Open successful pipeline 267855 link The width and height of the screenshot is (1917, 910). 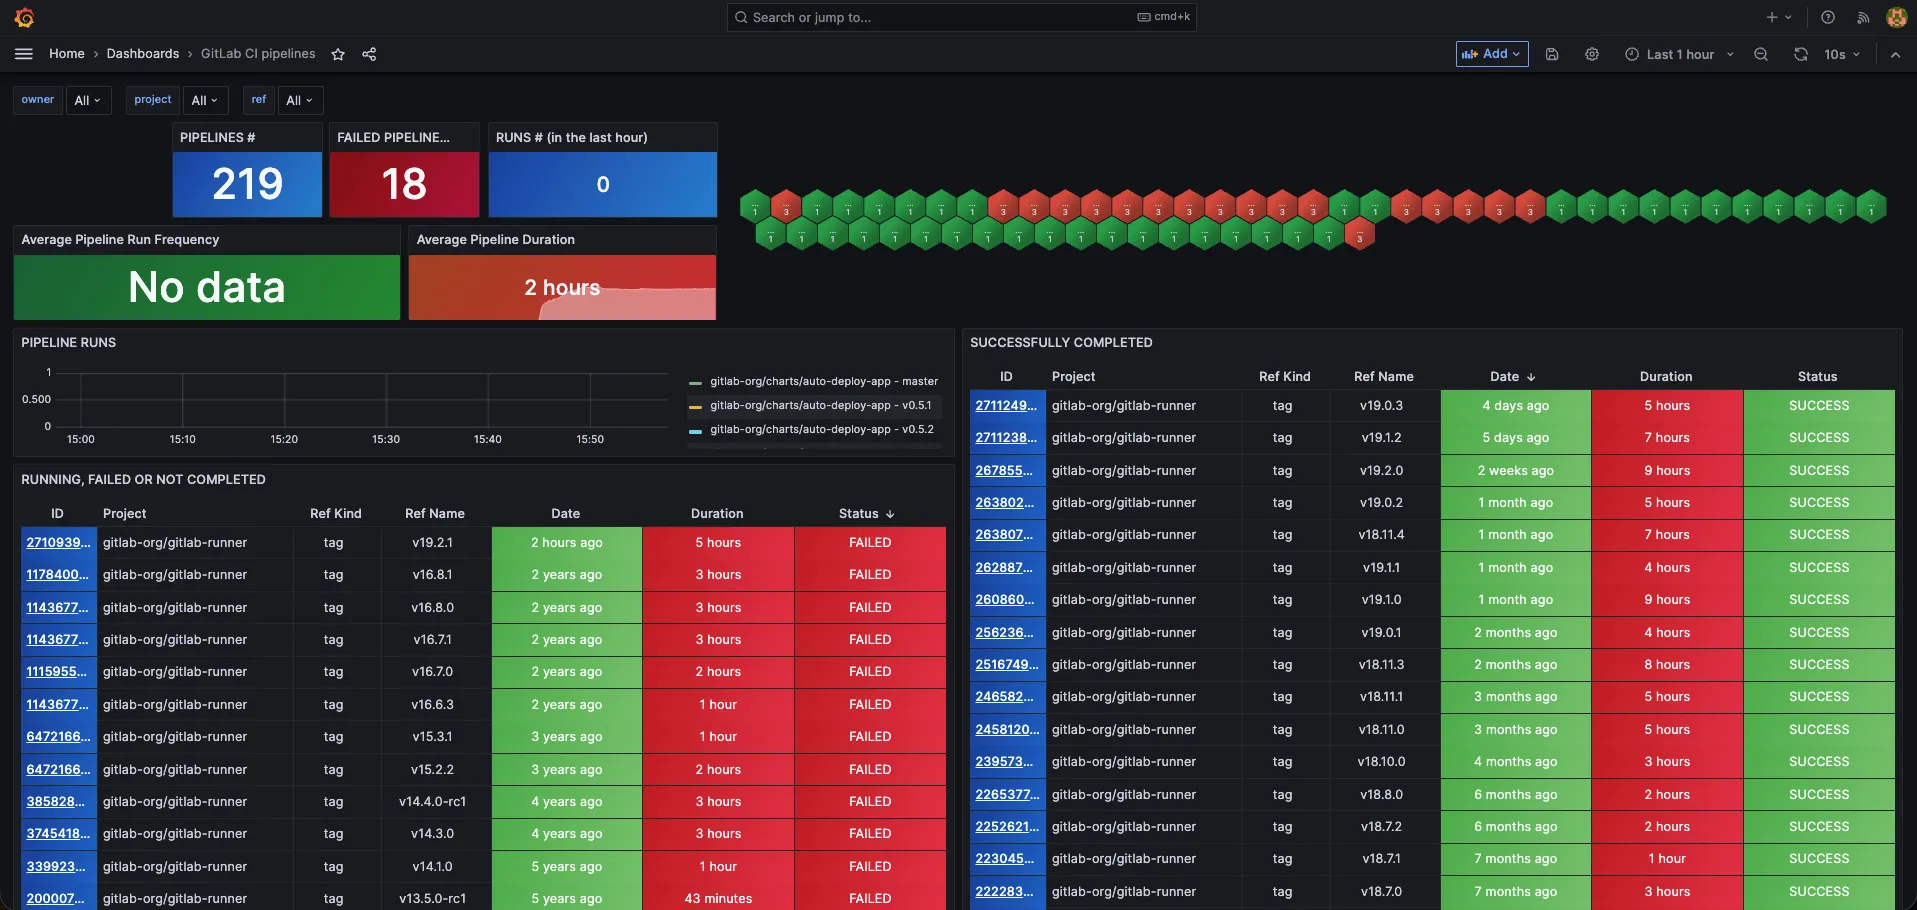[x=1005, y=470]
